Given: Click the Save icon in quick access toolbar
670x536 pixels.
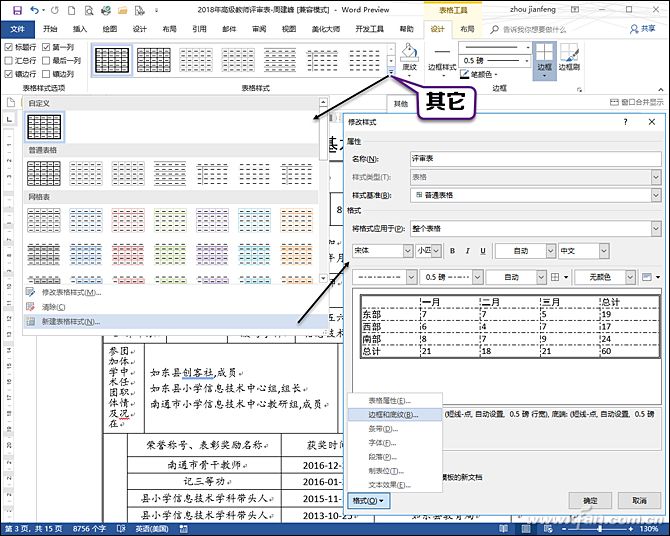Looking at the screenshot, I should [17, 10].
